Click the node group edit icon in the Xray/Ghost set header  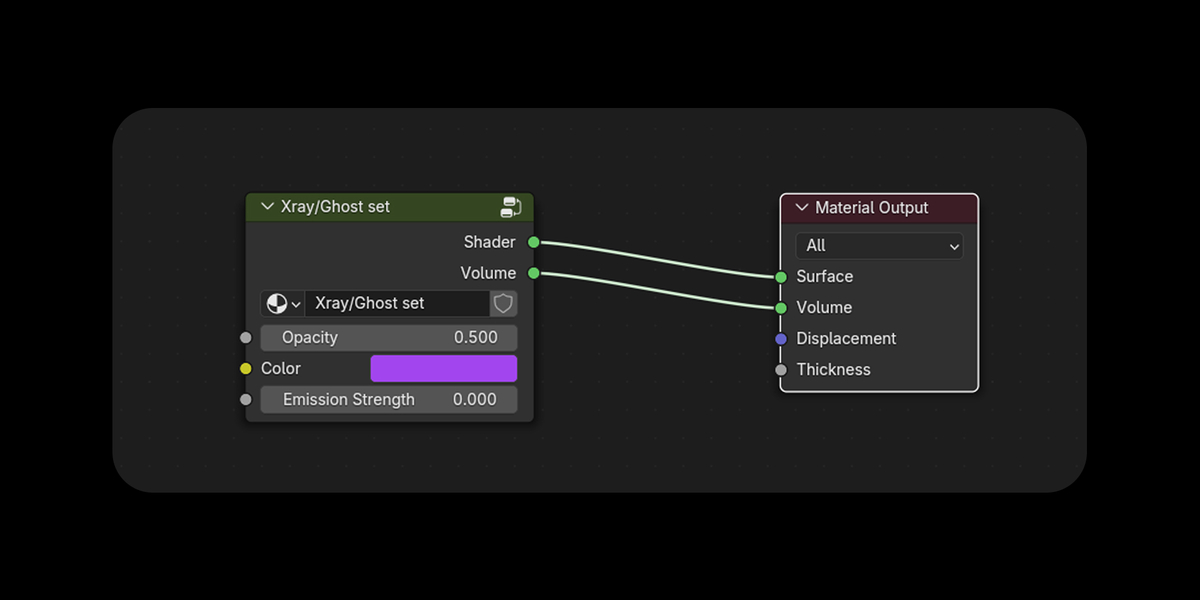[x=511, y=207]
